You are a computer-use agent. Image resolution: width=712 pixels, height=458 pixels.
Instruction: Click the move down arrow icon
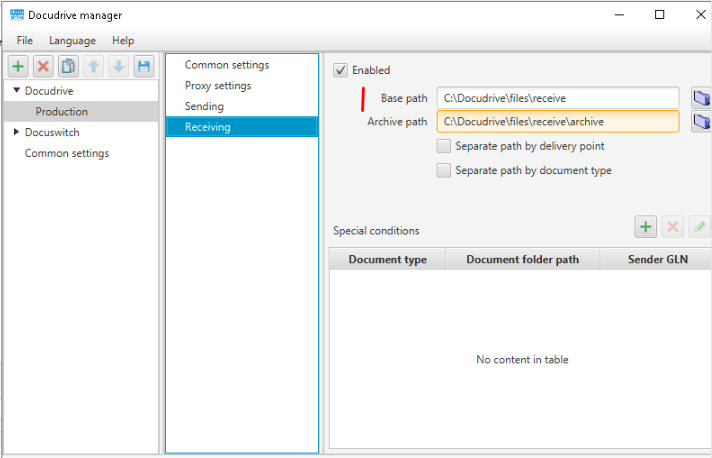coord(119,67)
